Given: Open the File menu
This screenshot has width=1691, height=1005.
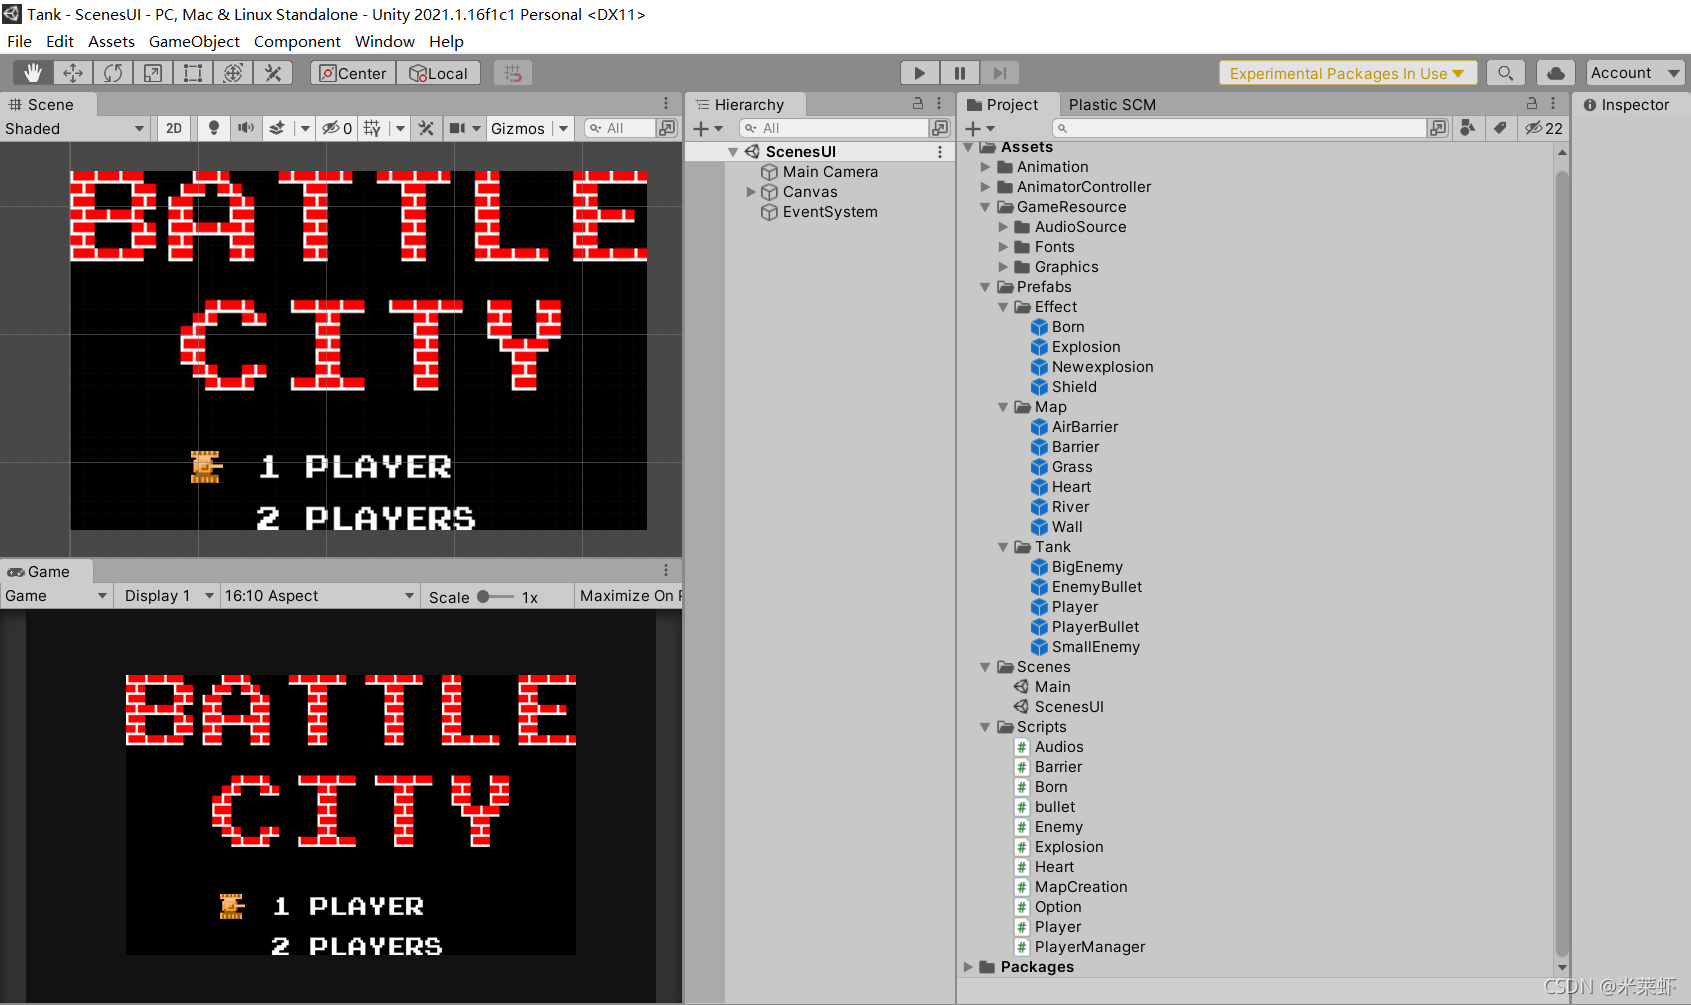Looking at the screenshot, I should pyautogui.click(x=19, y=42).
